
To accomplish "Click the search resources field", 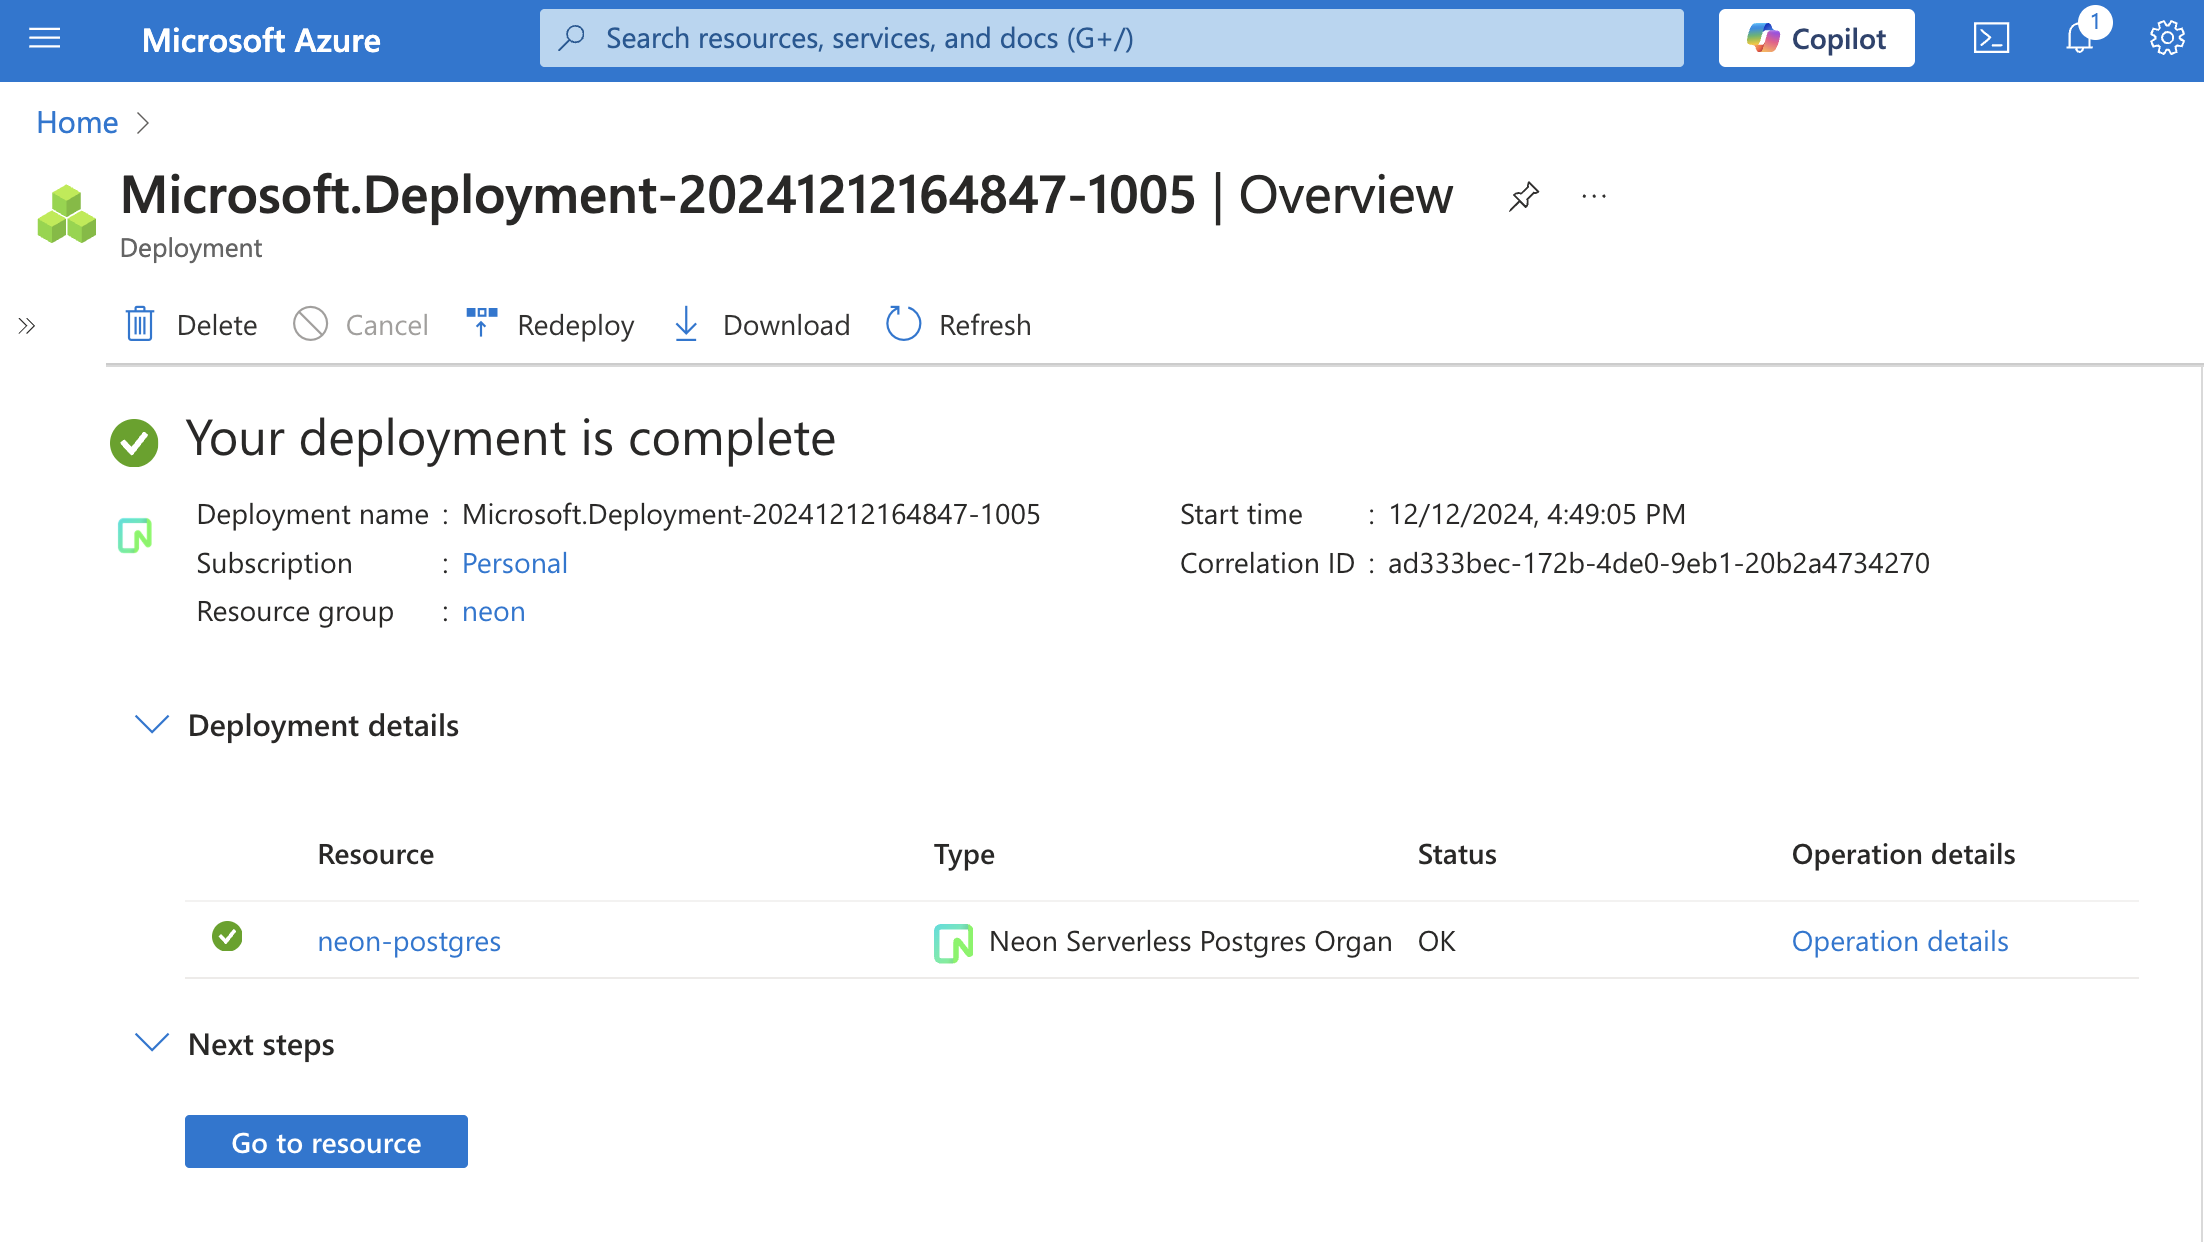I will click(1110, 37).
